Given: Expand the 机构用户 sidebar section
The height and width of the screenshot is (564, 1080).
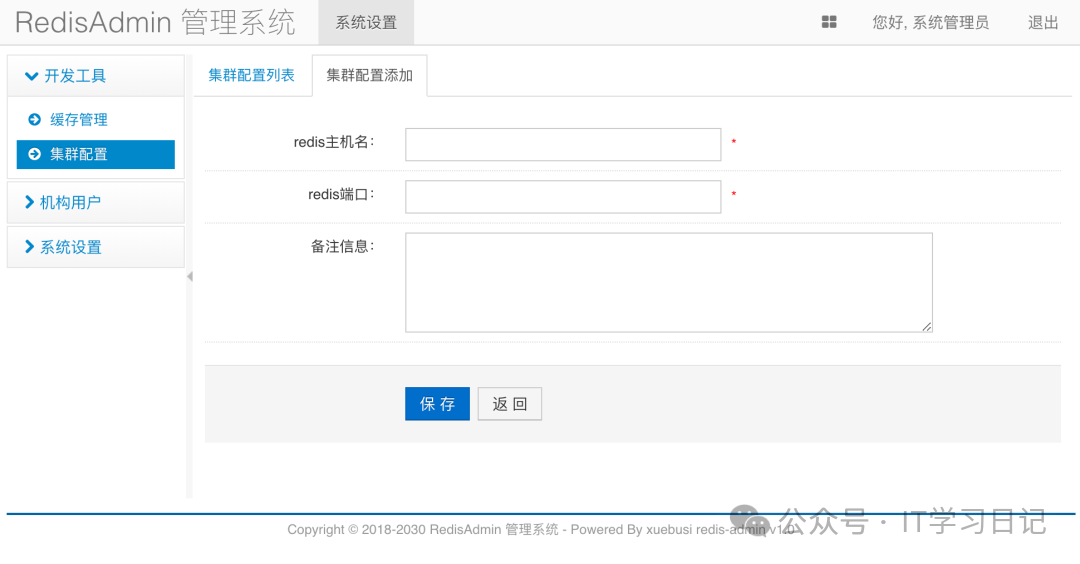Looking at the screenshot, I should point(96,202).
